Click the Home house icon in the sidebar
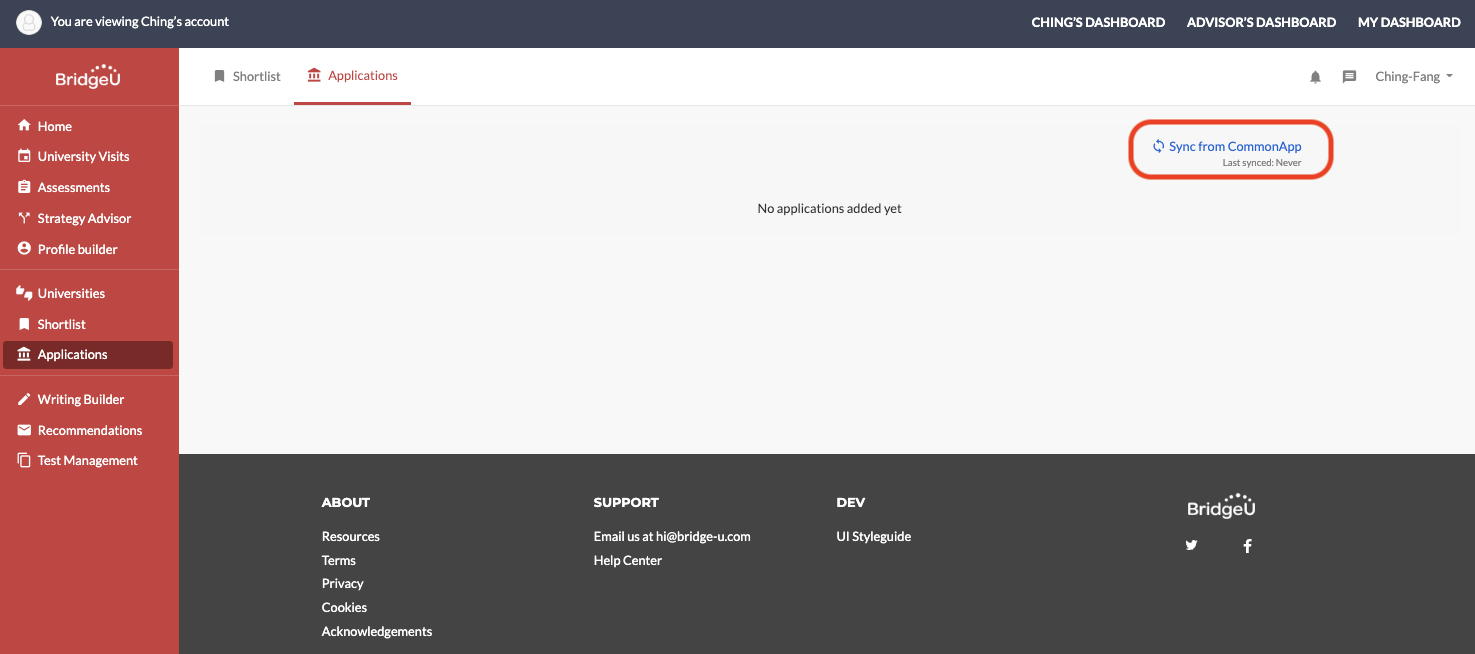 [24, 126]
